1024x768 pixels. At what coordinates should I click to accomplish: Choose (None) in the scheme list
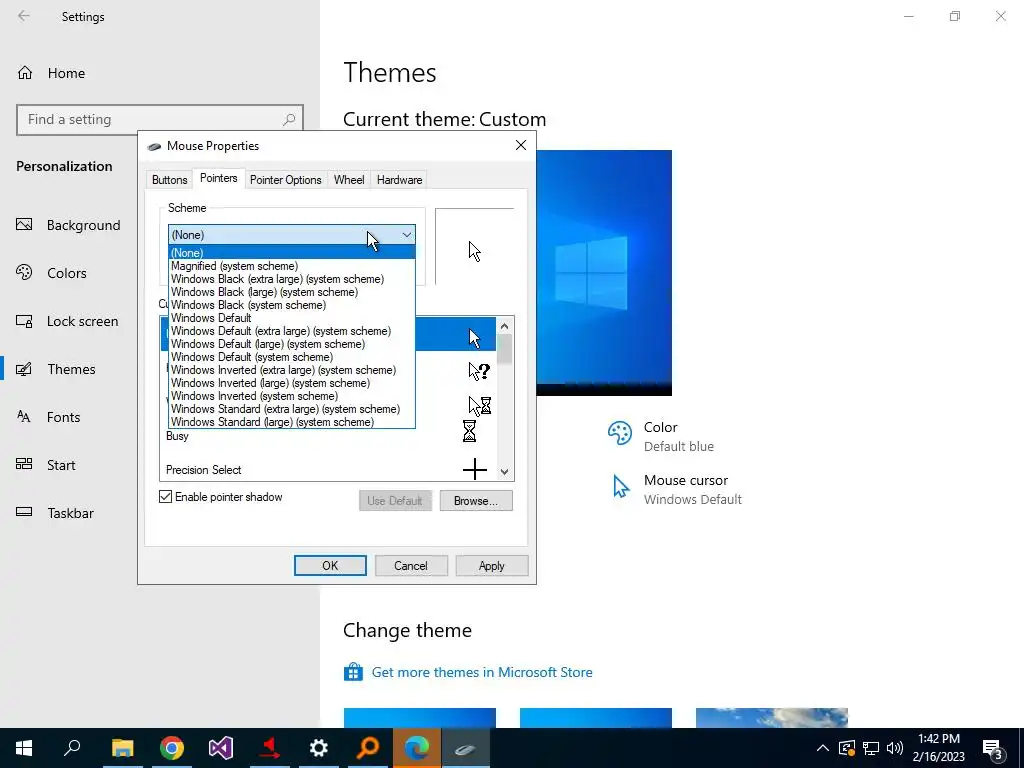coord(292,253)
